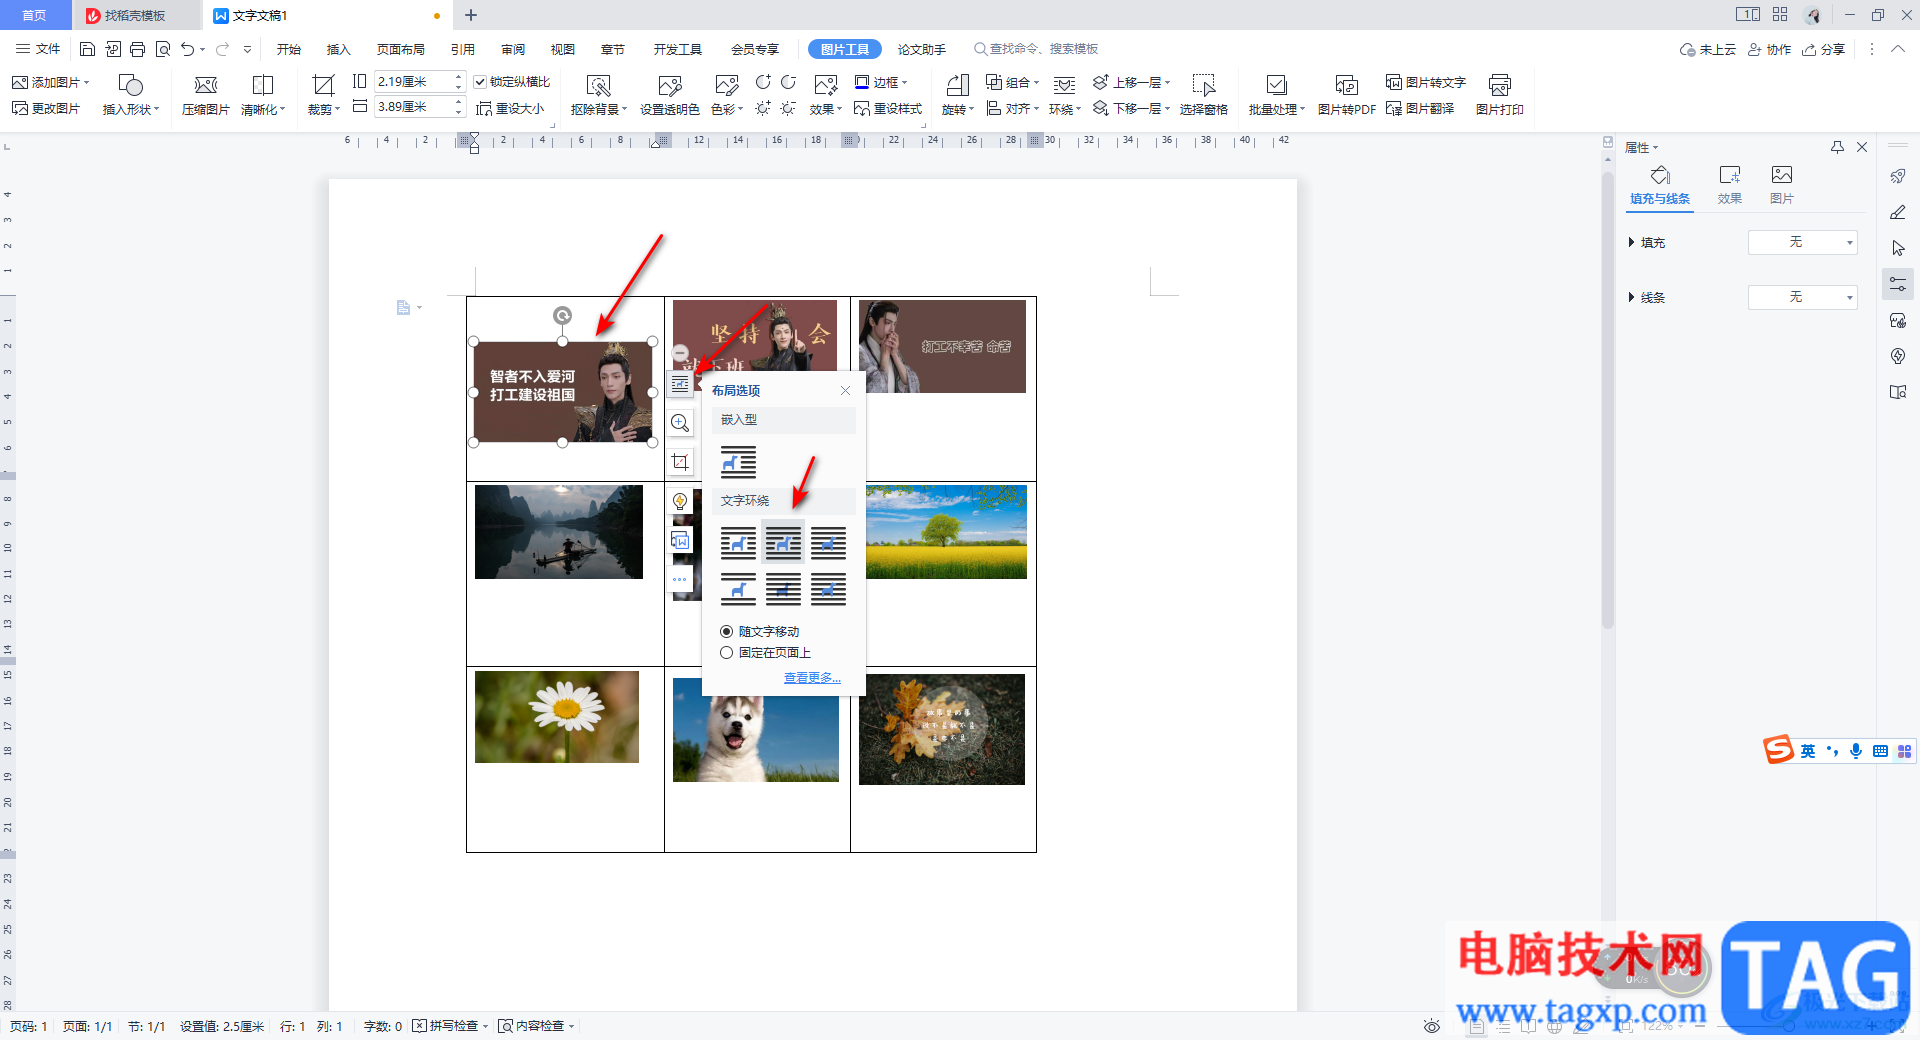1920x1040 pixels.
Task: Open the 选择窗格 selection pane
Action: coord(1204,95)
